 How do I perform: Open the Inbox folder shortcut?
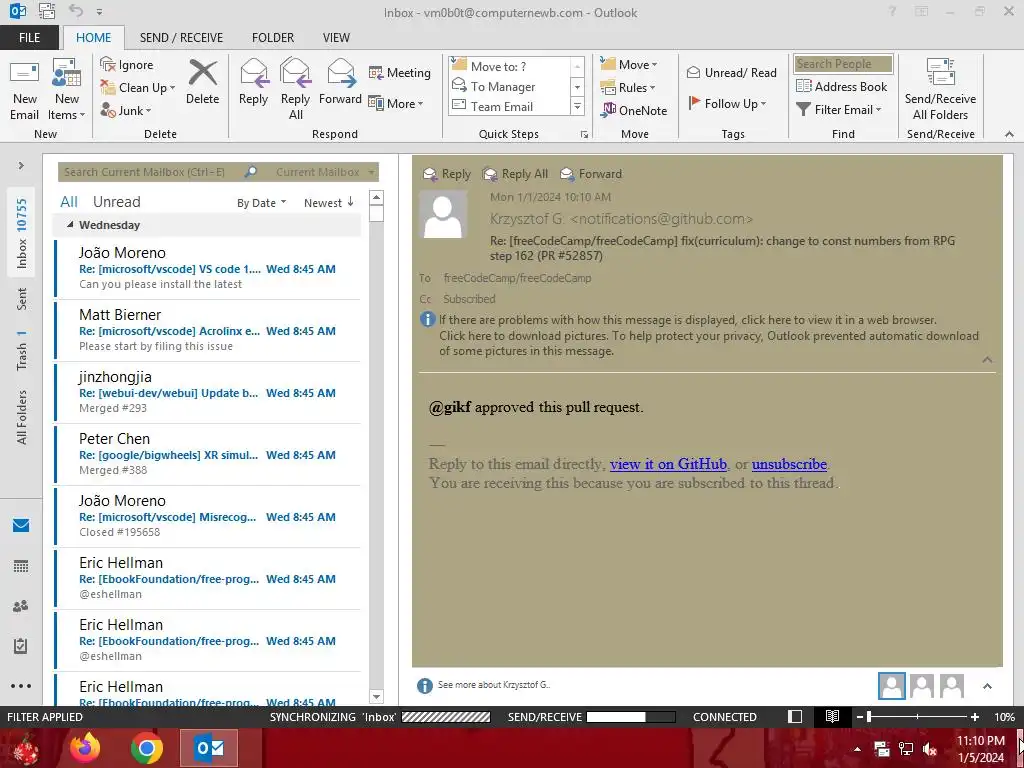coord(22,233)
